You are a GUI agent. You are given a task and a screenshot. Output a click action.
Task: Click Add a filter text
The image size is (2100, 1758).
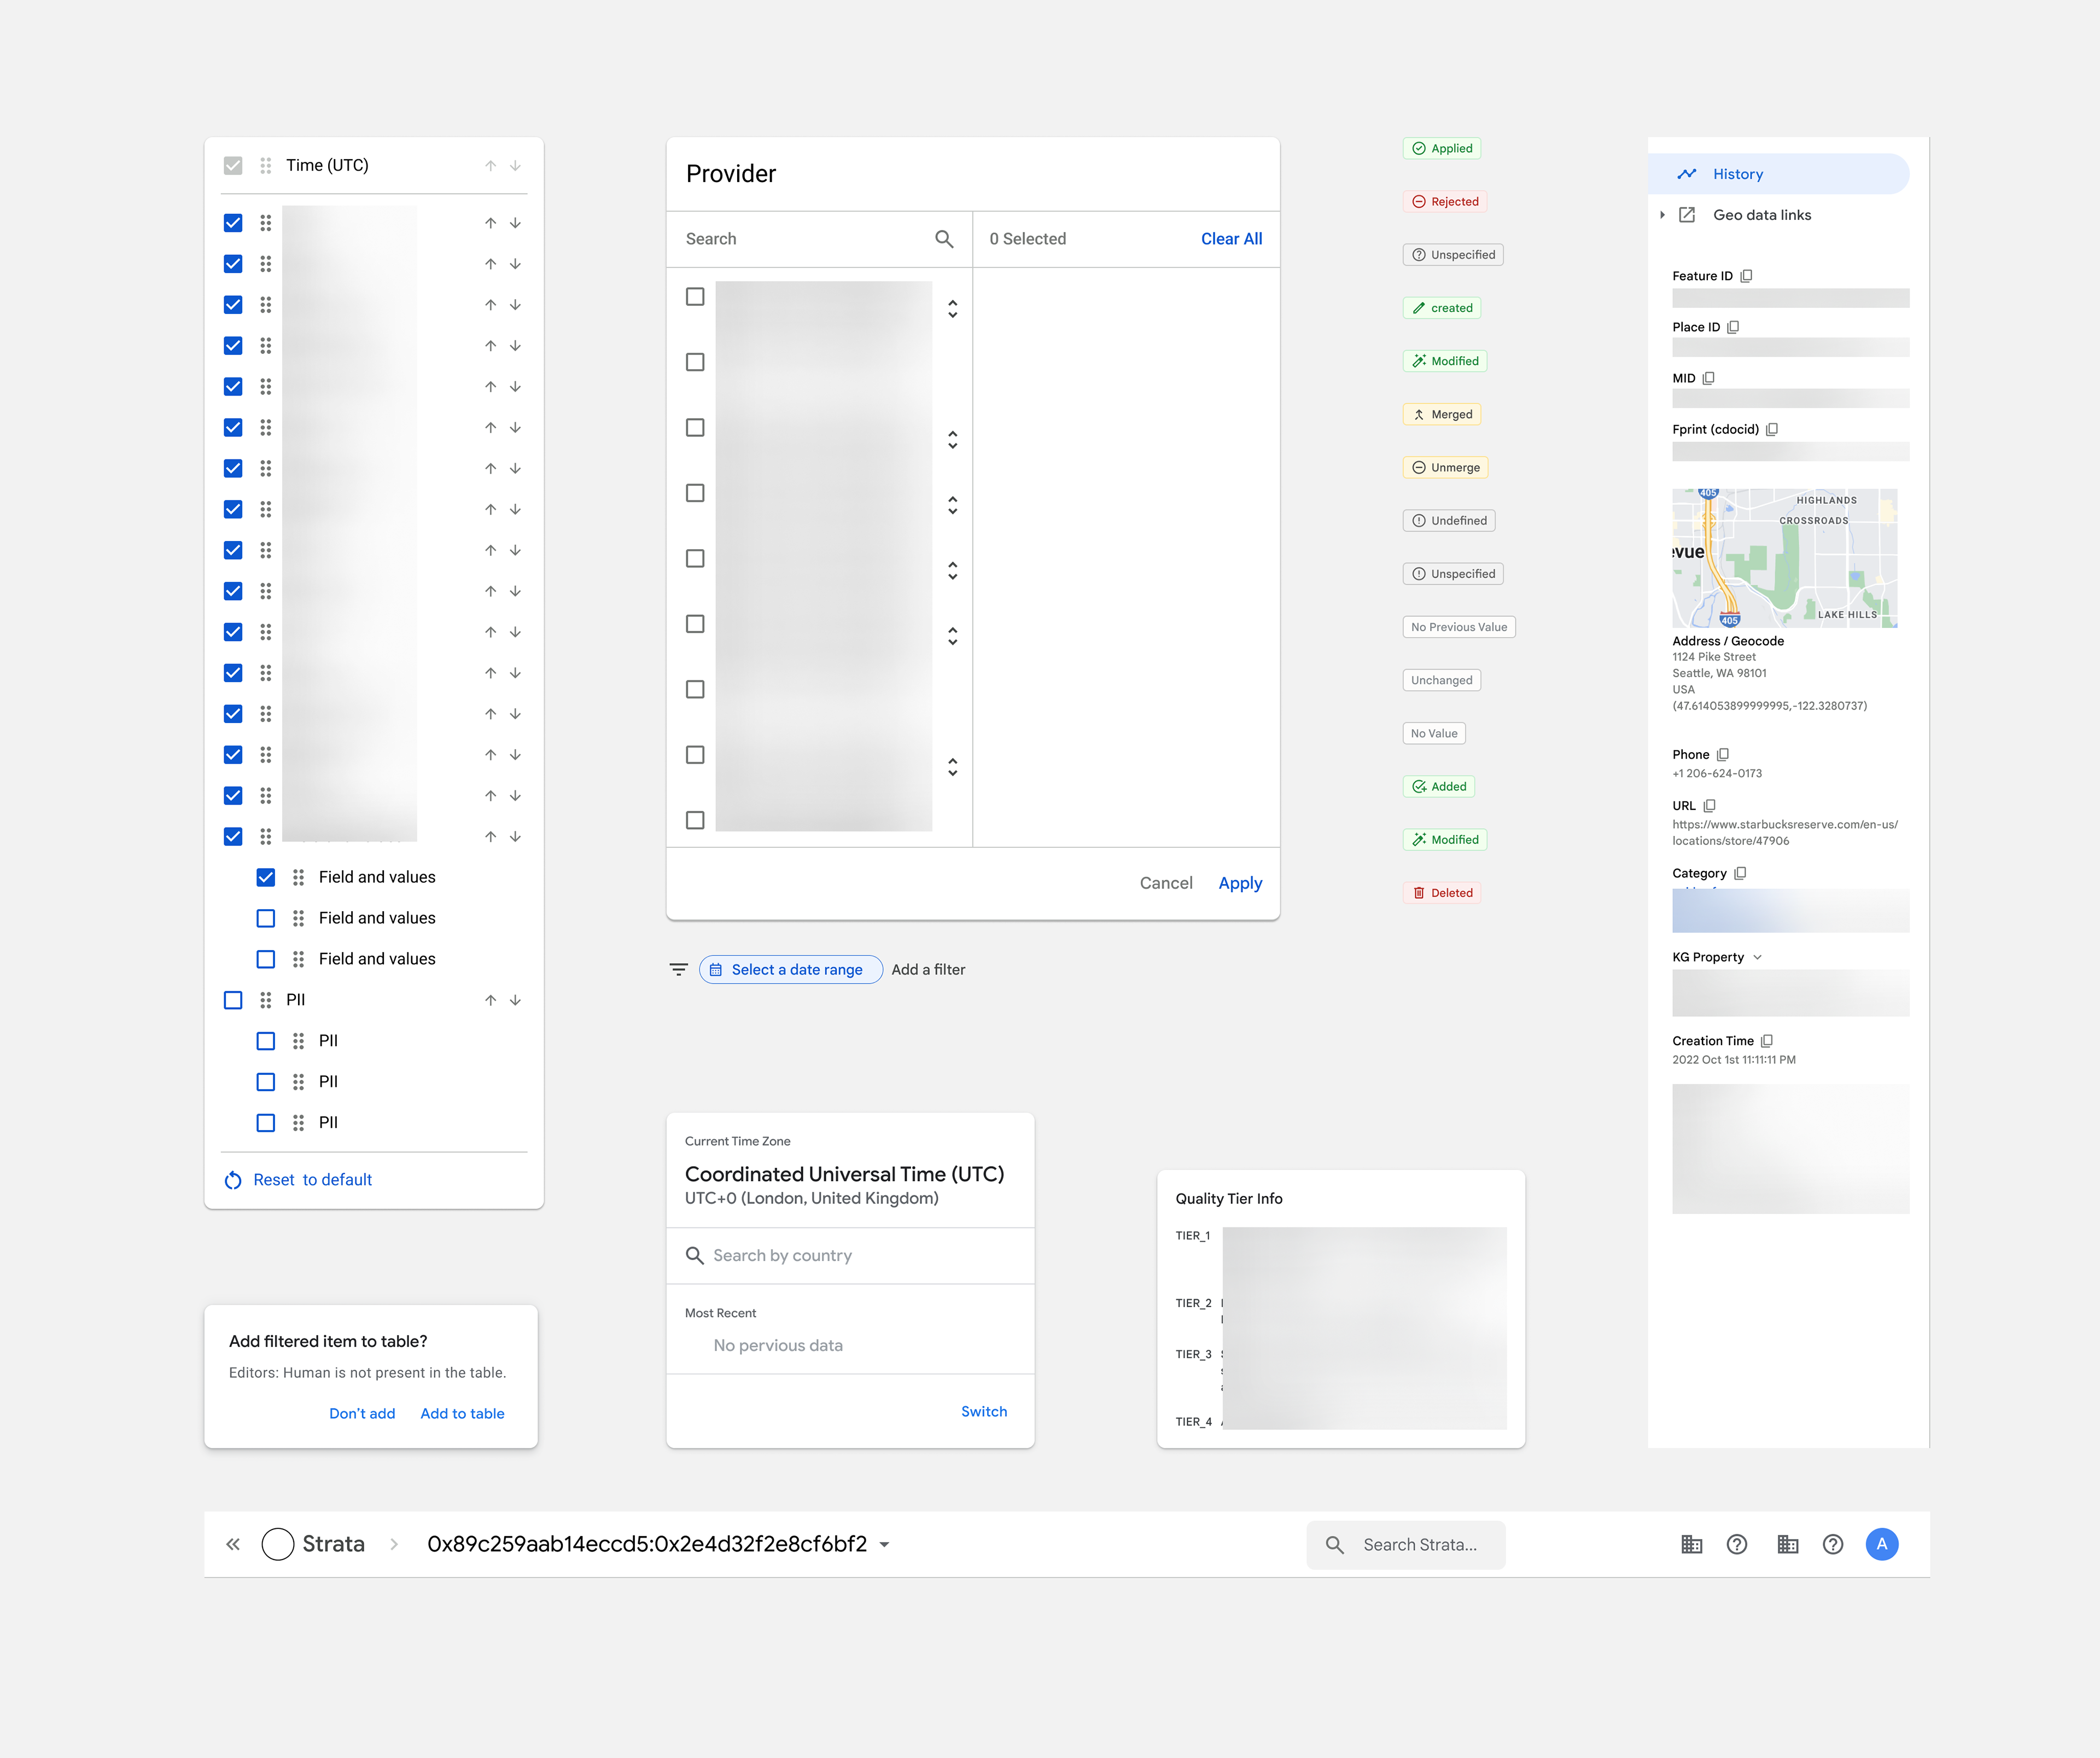(928, 969)
